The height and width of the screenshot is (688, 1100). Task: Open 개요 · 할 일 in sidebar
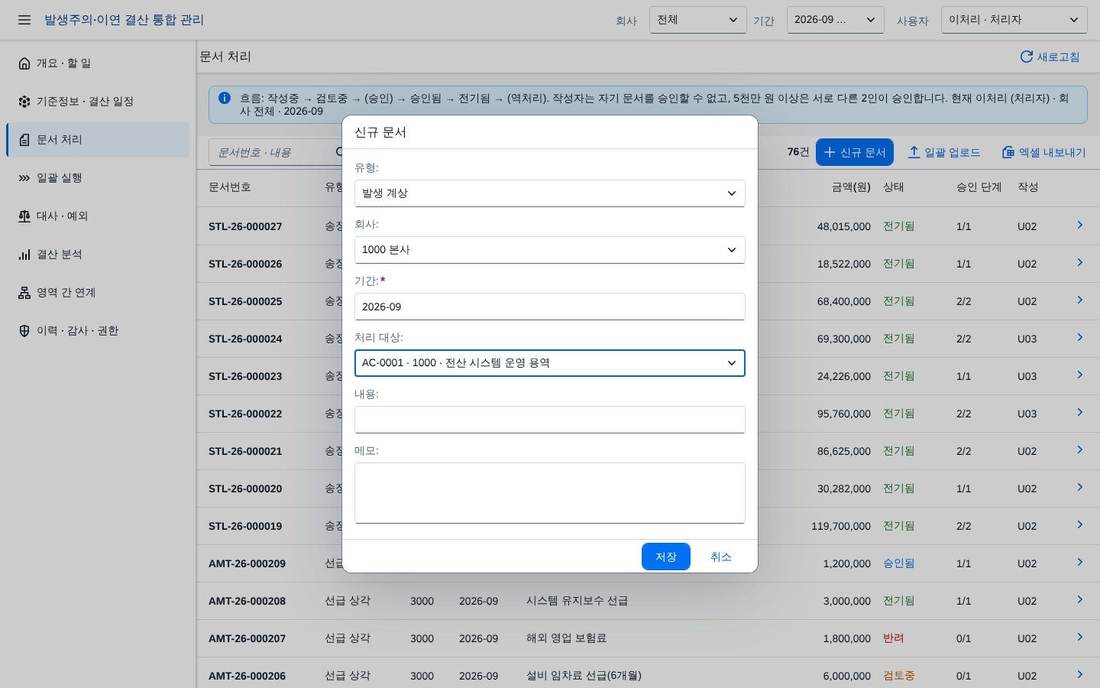coord(98,63)
